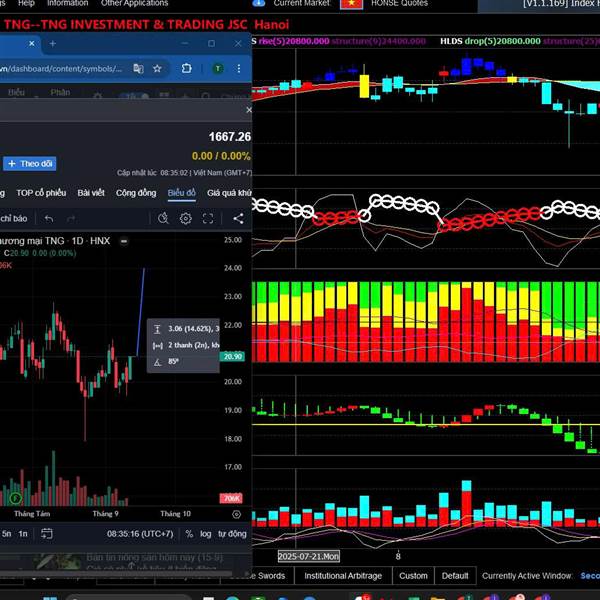The height and width of the screenshot is (600, 600).
Task: Click the Tháng 10 time axis label
Action: (175, 514)
